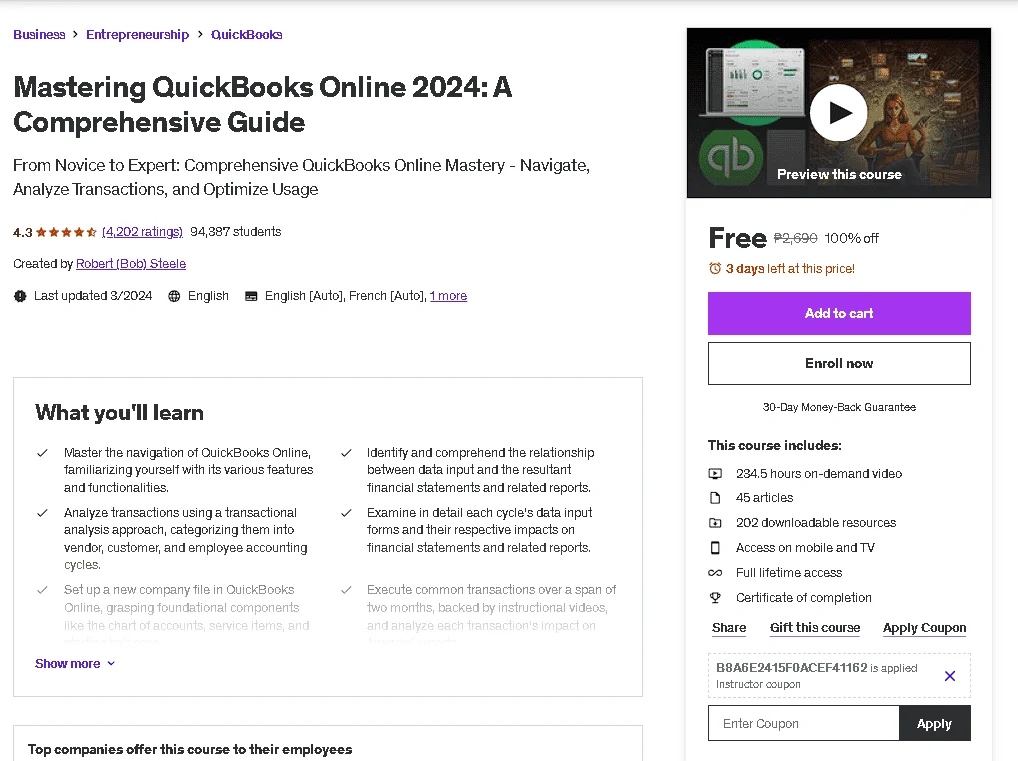Click the 'What you'll learn' heading
Viewport: 1018px width, 761px height.
(119, 413)
